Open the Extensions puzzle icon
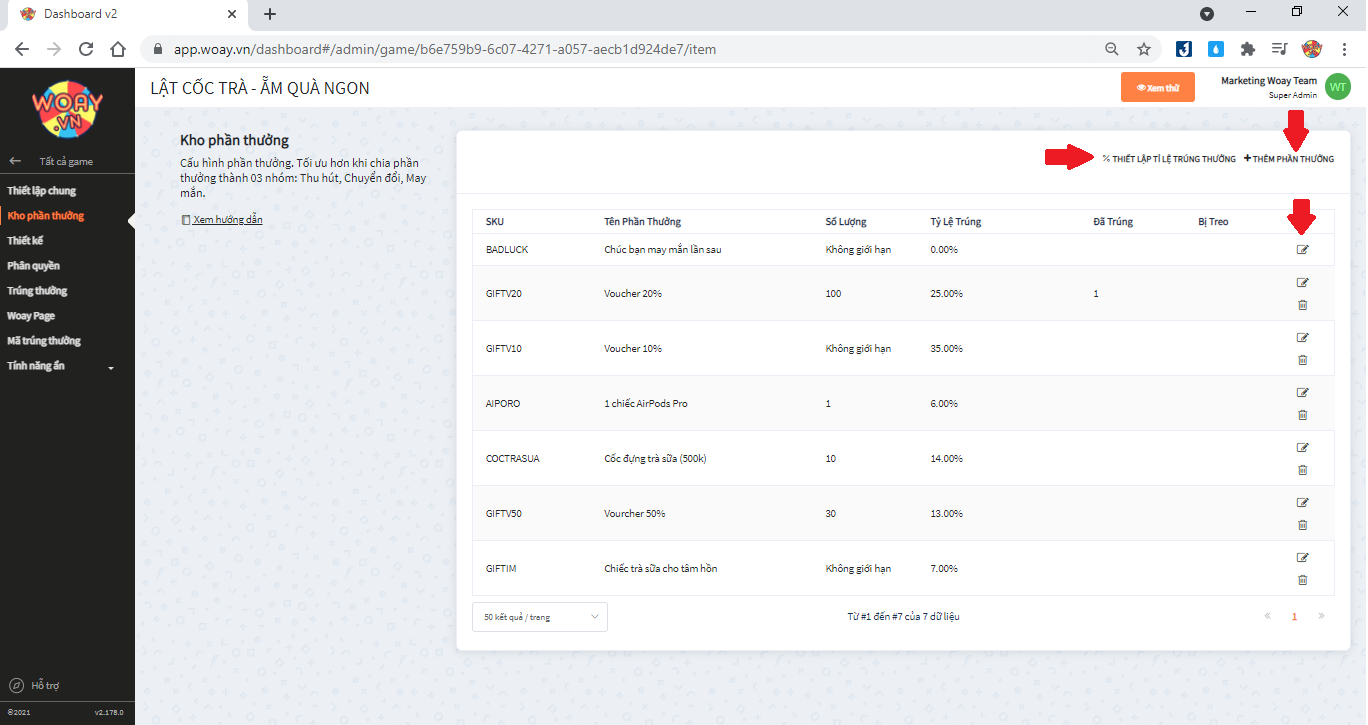This screenshot has width=1368, height=725. coord(1247,49)
